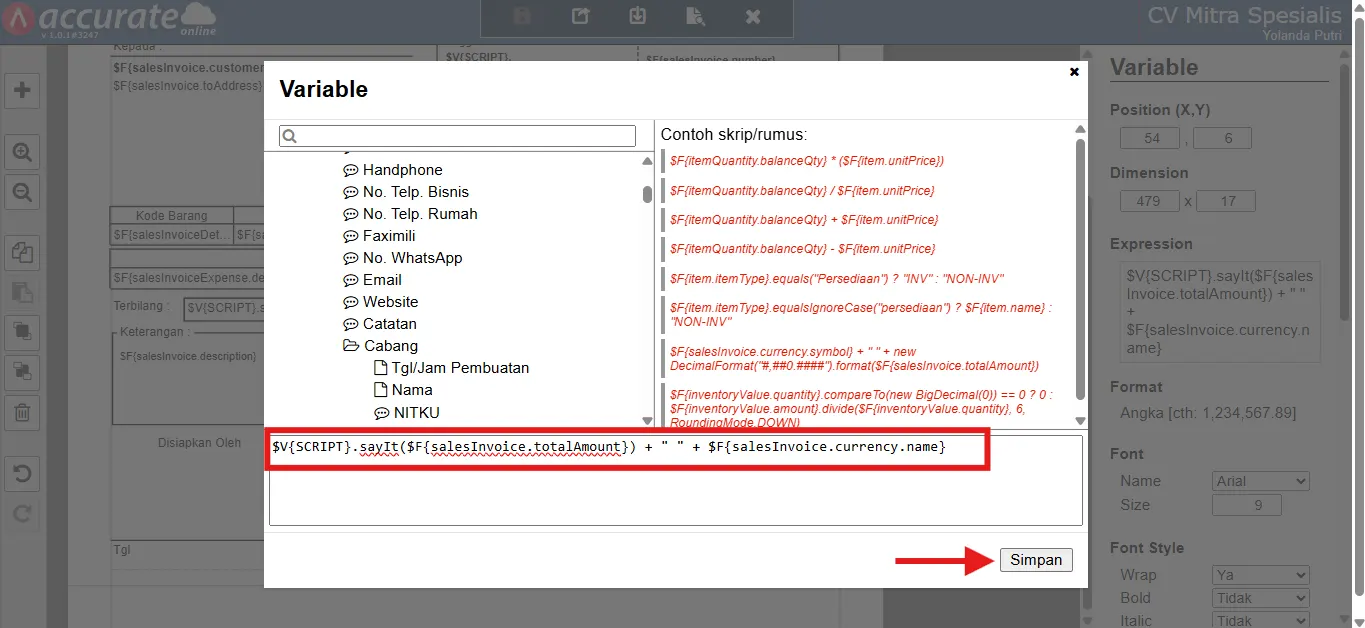Image resolution: width=1365 pixels, height=628 pixels.
Task: Click the copy icon in left sidebar
Action: (x=22, y=253)
